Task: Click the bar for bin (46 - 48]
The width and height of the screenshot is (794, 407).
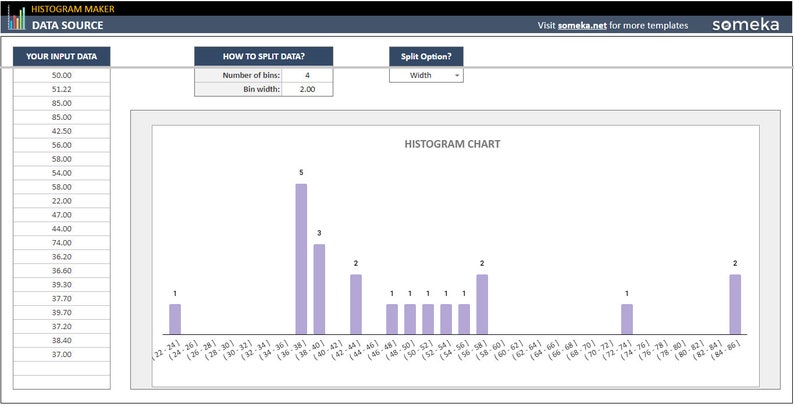Action: pos(392,319)
